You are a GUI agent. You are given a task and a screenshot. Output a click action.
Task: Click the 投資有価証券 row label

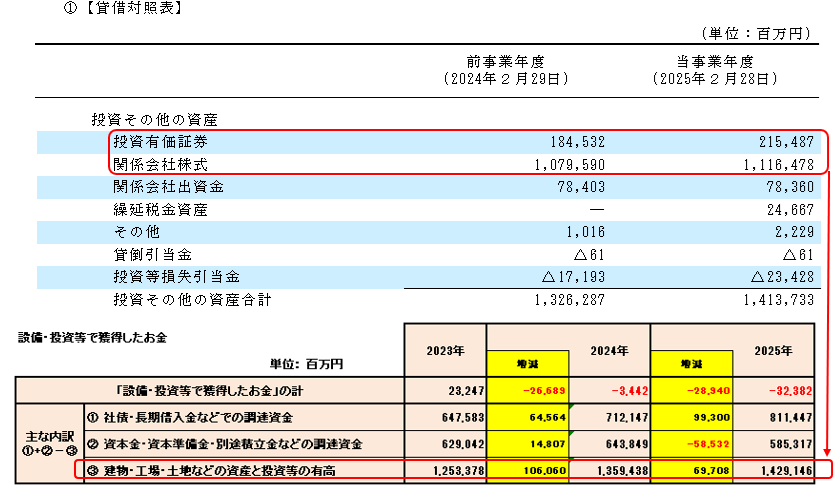161,142
